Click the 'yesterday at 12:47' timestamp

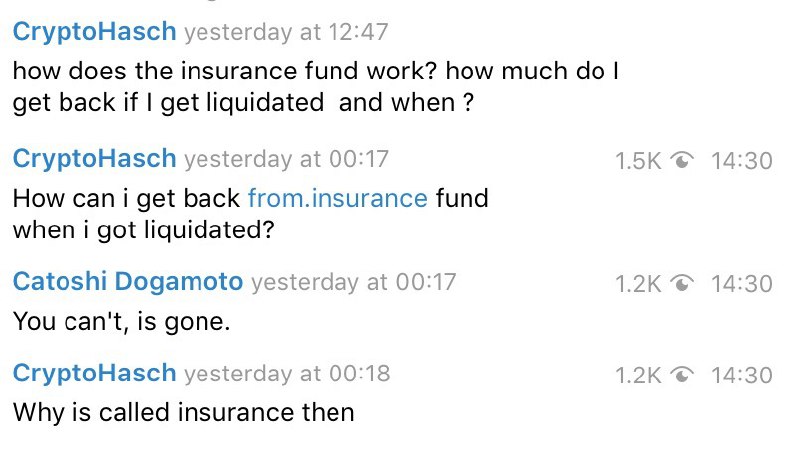pyautogui.click(x=286, y=32)
